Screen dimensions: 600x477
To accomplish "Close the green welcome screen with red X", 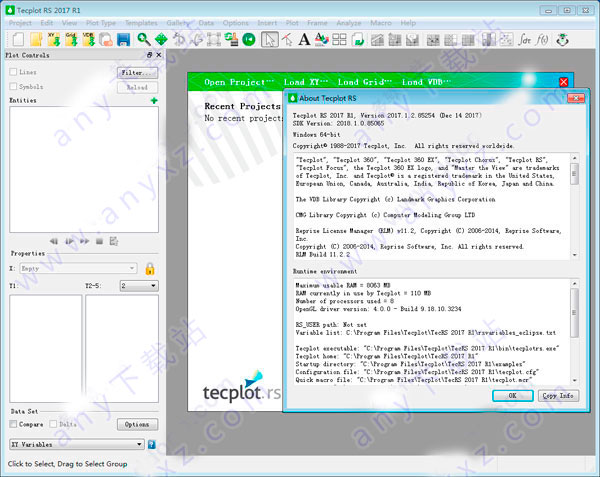I will click(x=563, y=82).
